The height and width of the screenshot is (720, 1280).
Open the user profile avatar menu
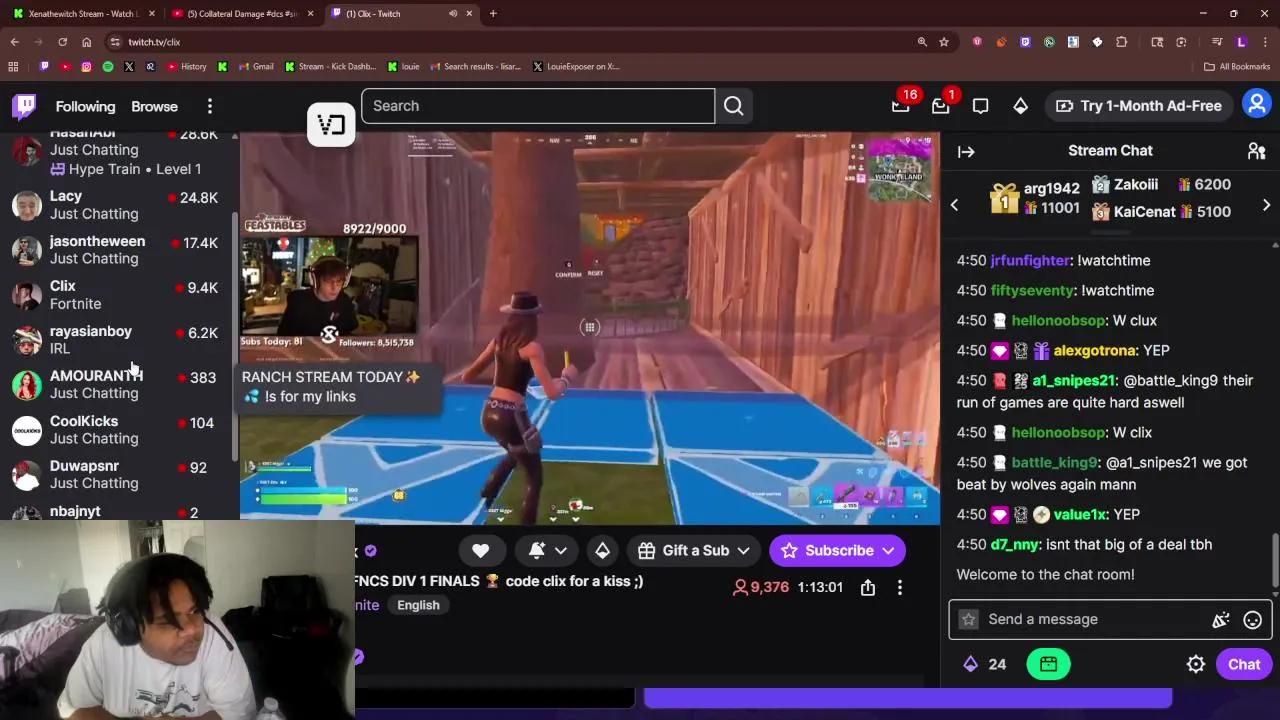(1256, 105)
